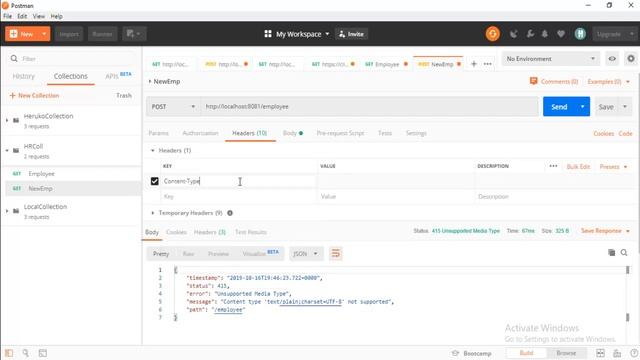Click the Content-Type value field
This screenshot has height=360, width=640.
click(x=396, y=181)
